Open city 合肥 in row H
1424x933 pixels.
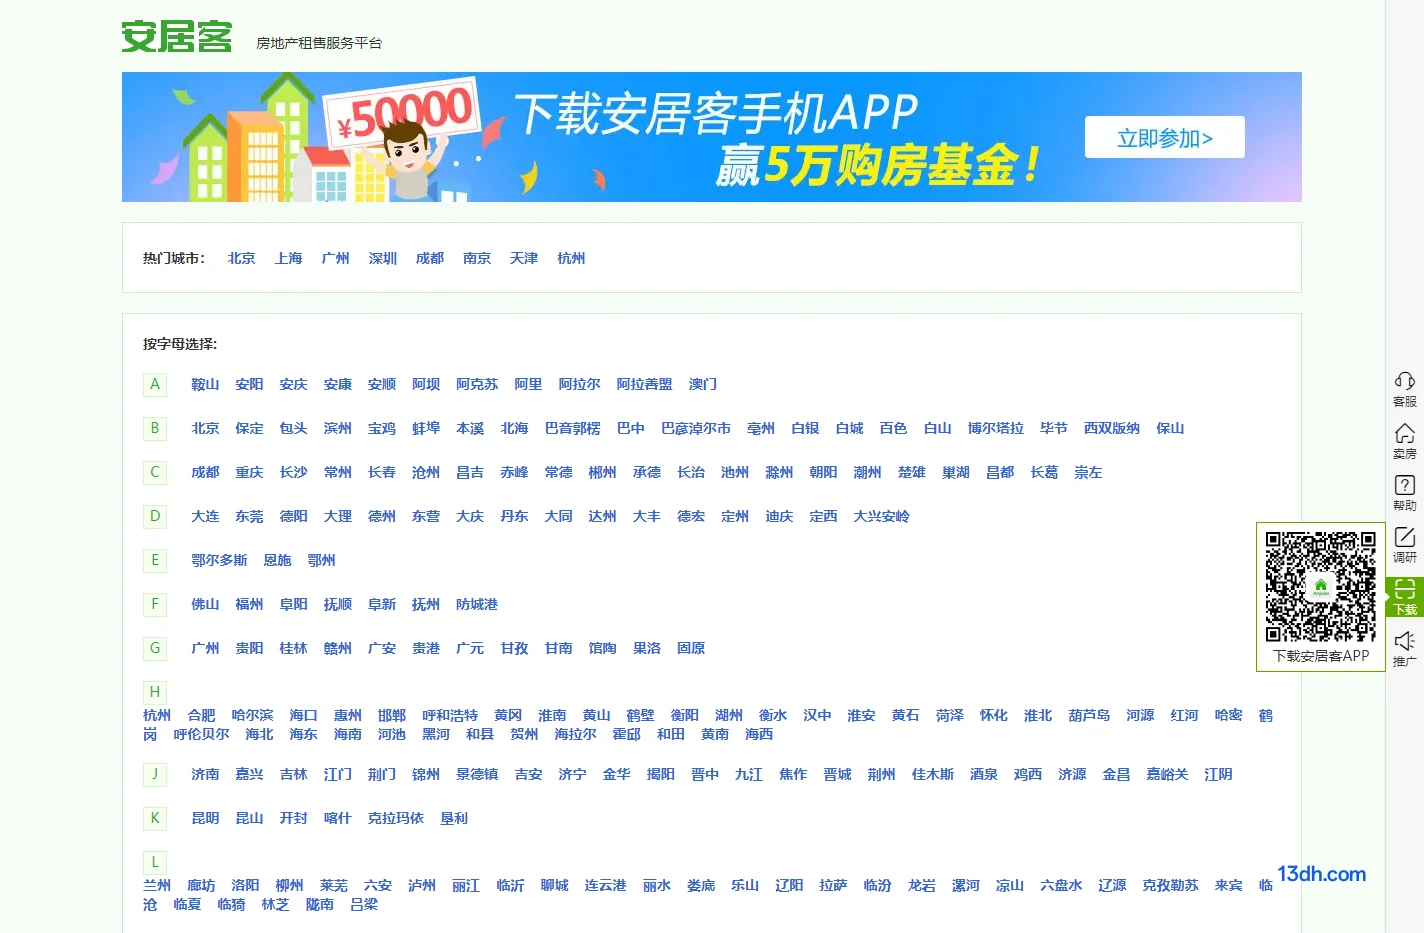click(201, 715)
